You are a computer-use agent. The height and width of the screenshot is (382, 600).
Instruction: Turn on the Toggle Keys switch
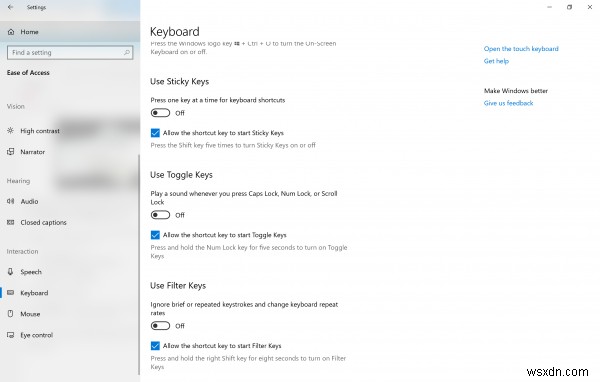160,215
